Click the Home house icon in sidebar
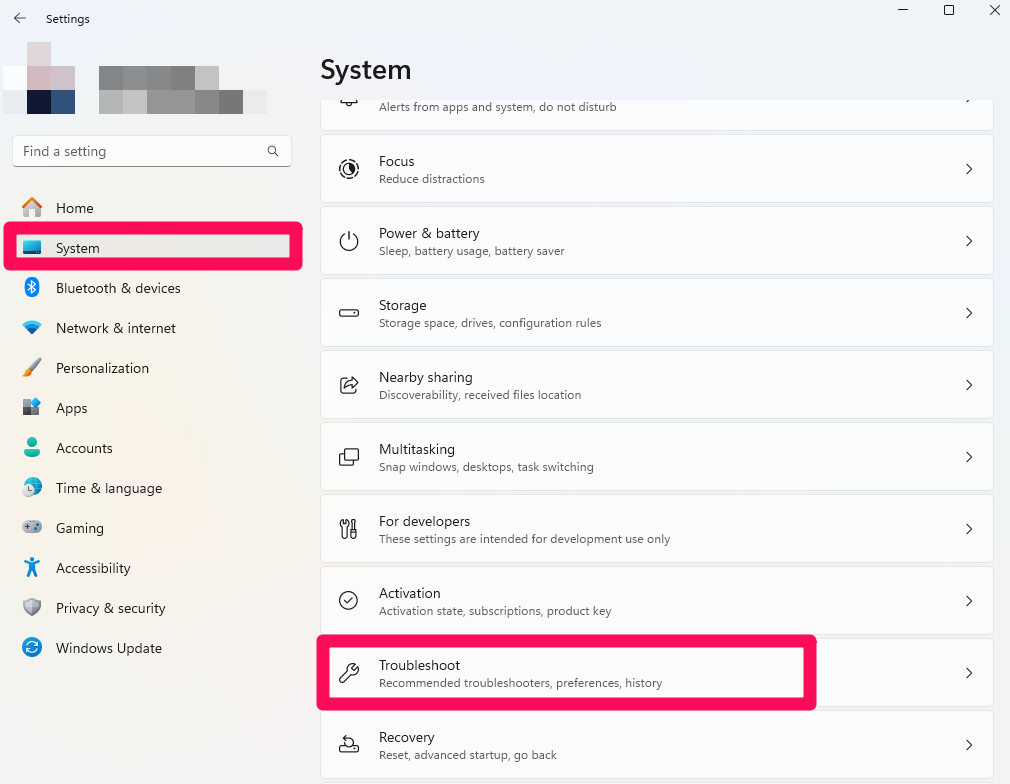 click(x=32, y=207)
